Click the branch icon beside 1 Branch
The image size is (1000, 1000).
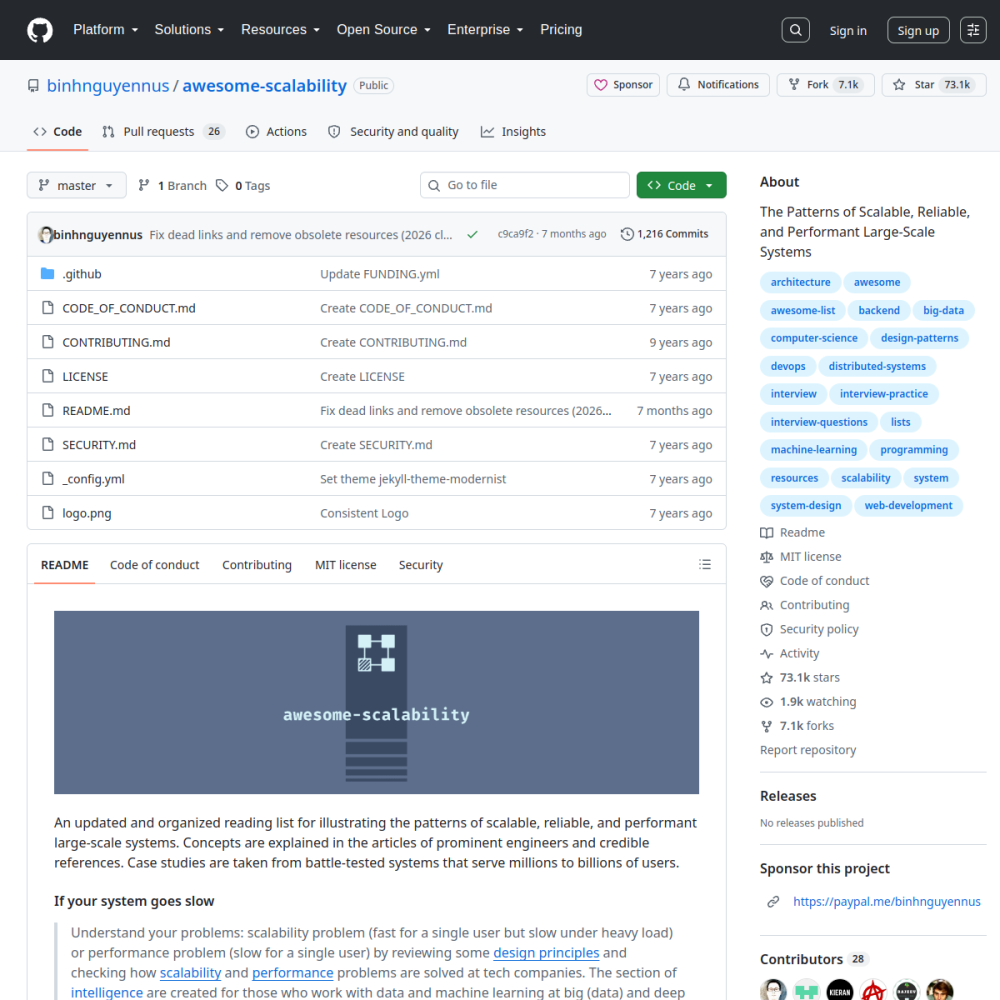point(144,186)
